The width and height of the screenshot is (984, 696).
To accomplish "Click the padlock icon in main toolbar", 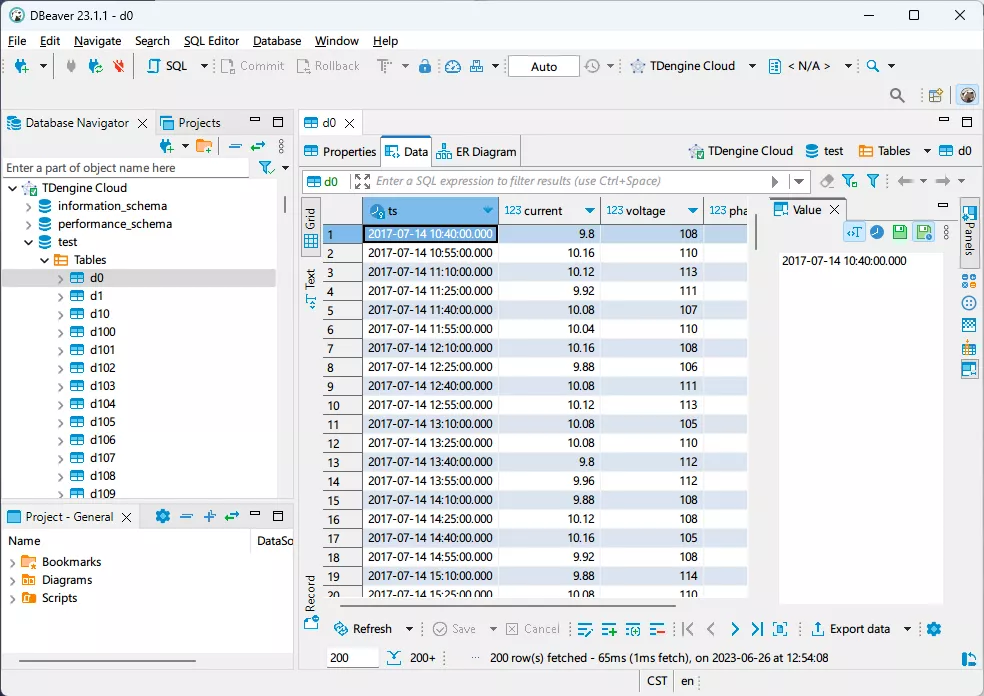I will [x=425, y=66].
